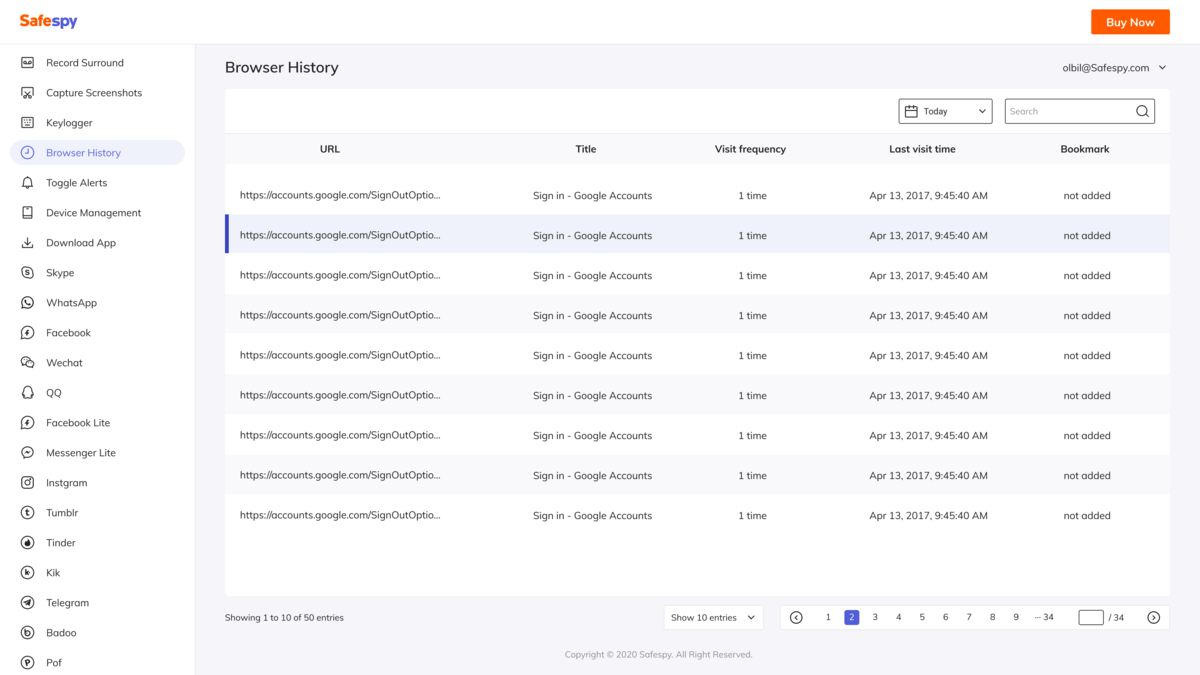Click the Capture Screenshots icon

pyautogui.click(x=28, y=93)
